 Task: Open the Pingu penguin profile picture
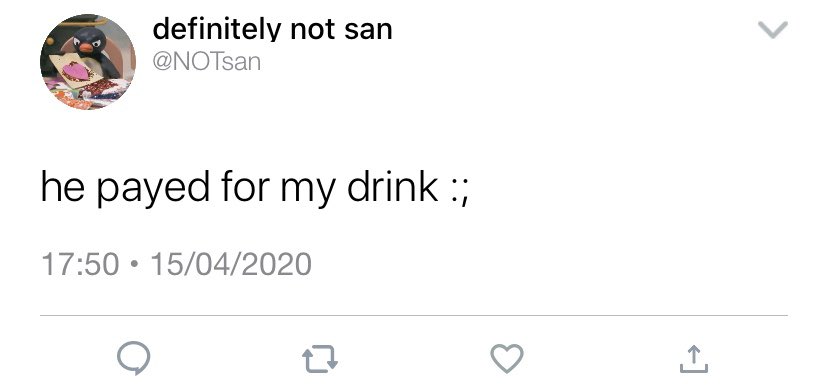88,62
